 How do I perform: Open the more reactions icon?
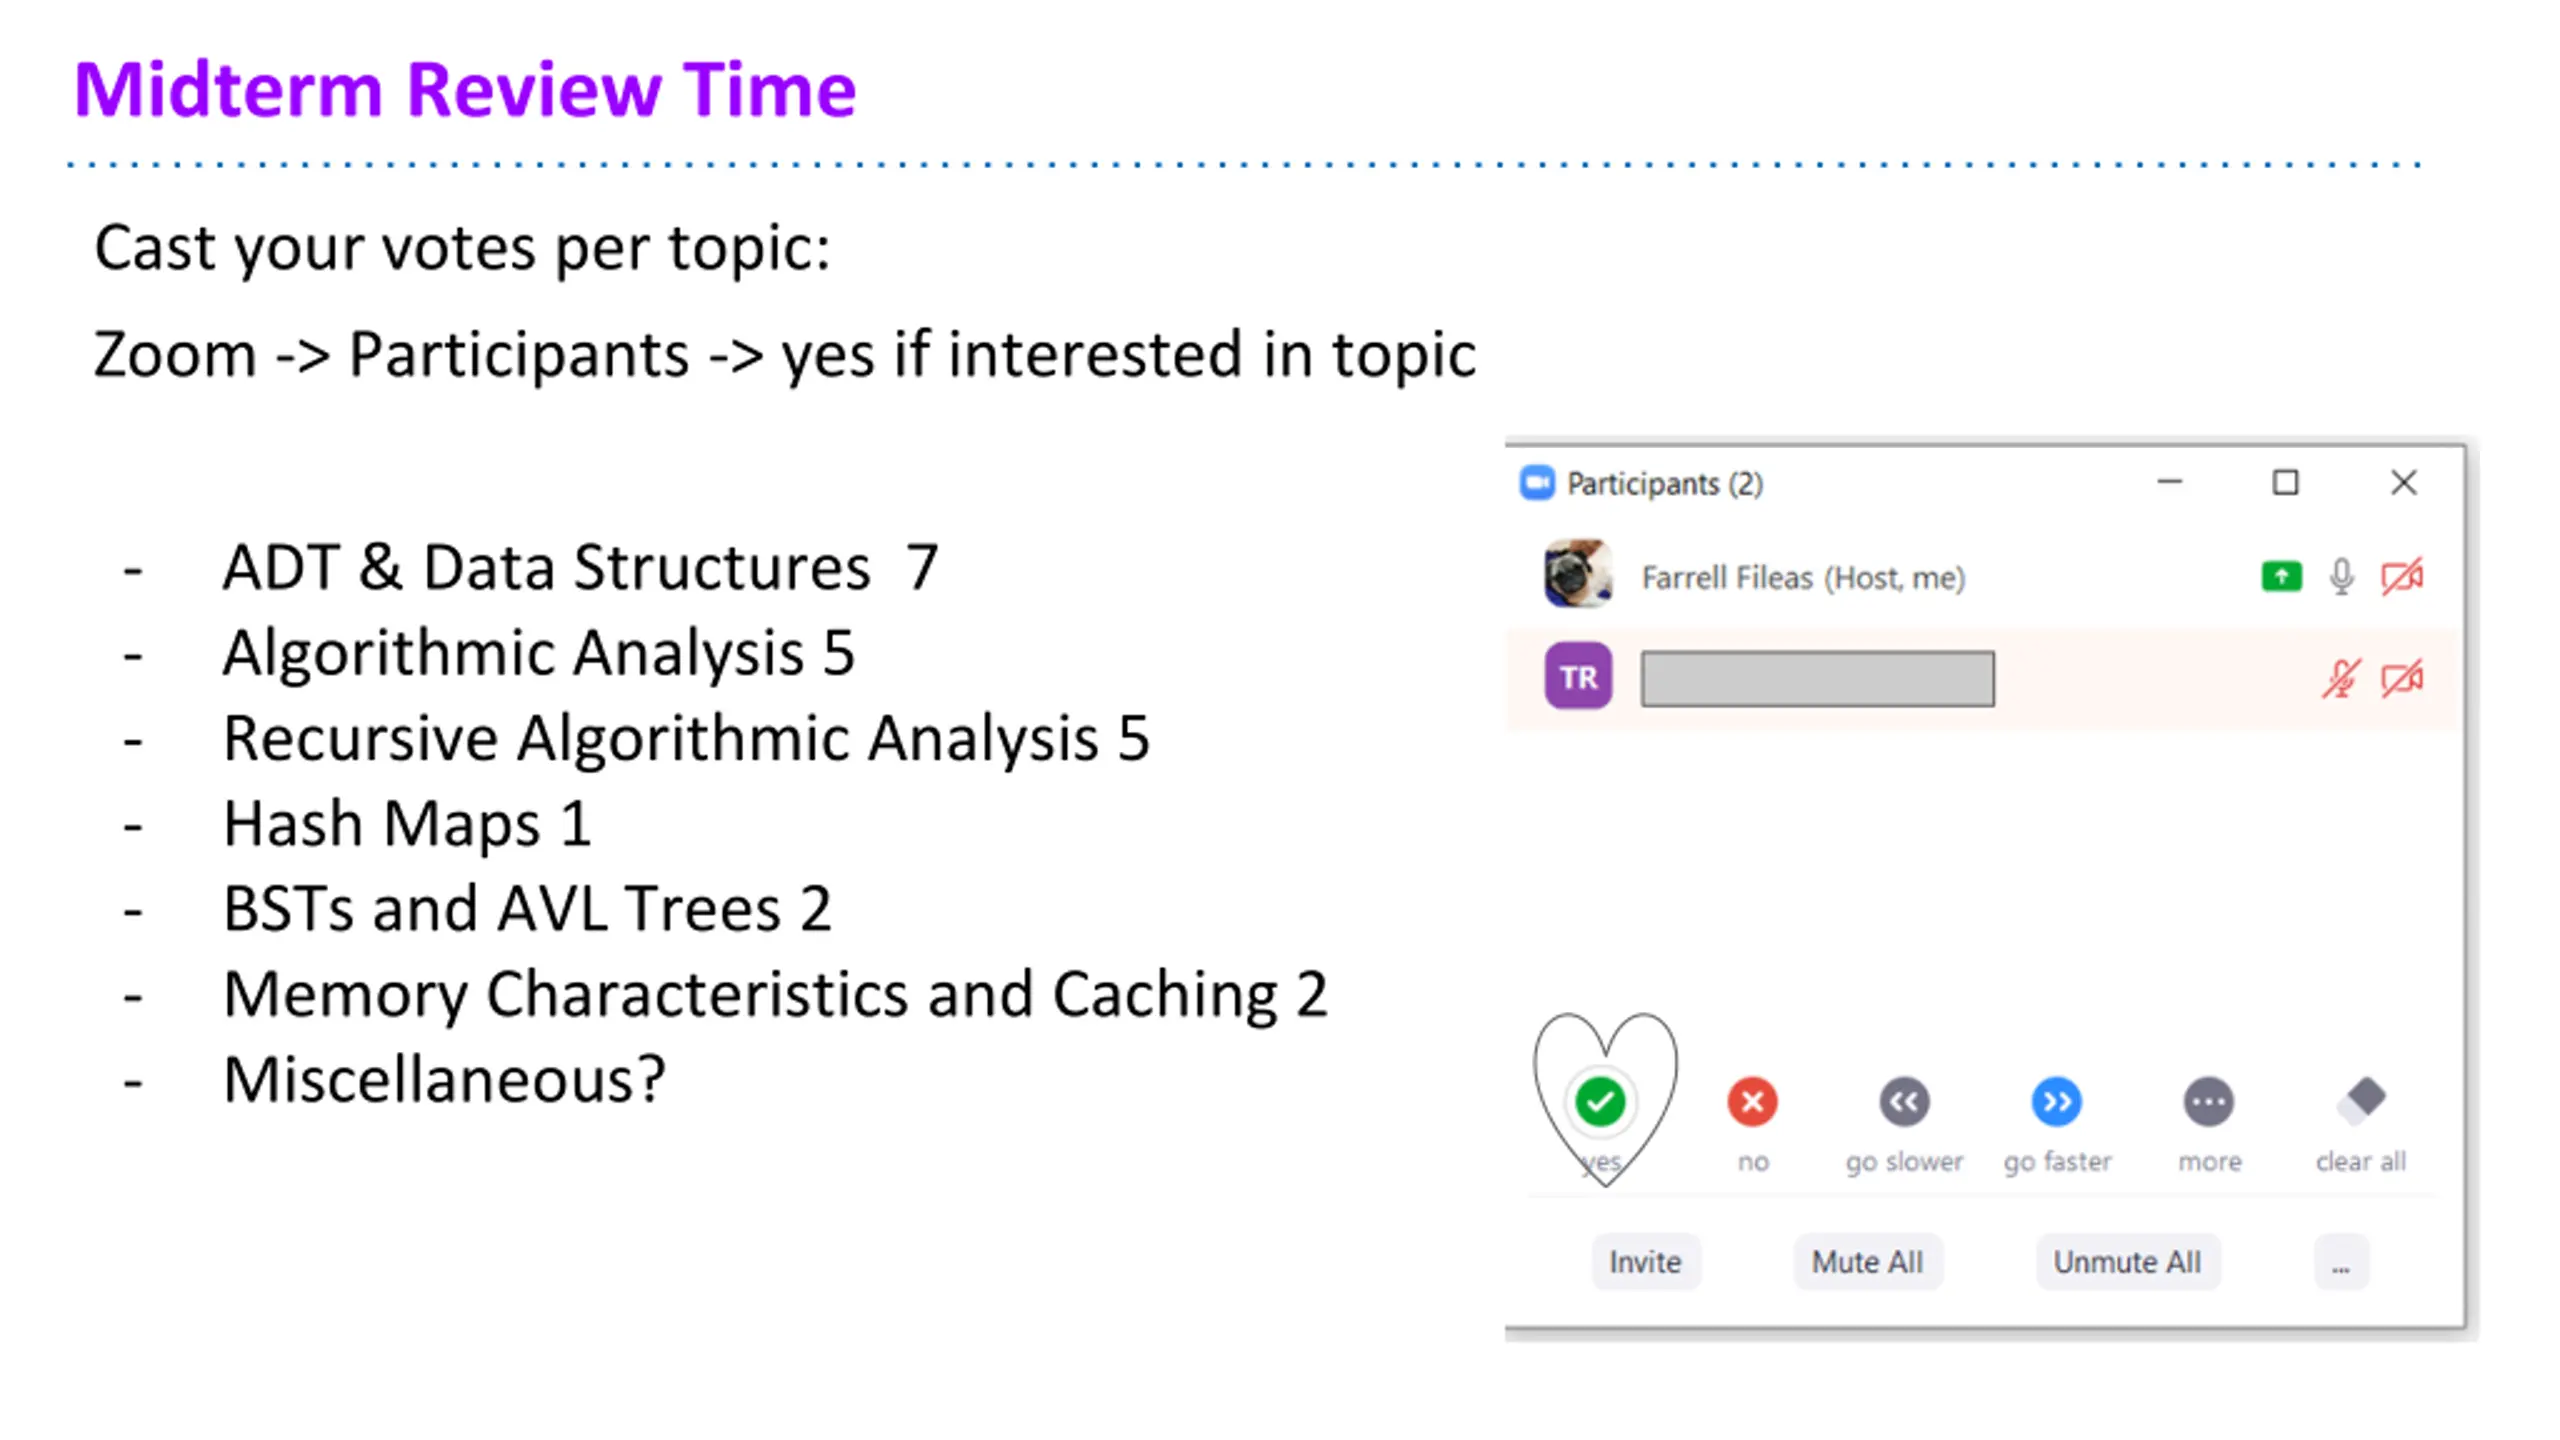coord(2209,1102)
